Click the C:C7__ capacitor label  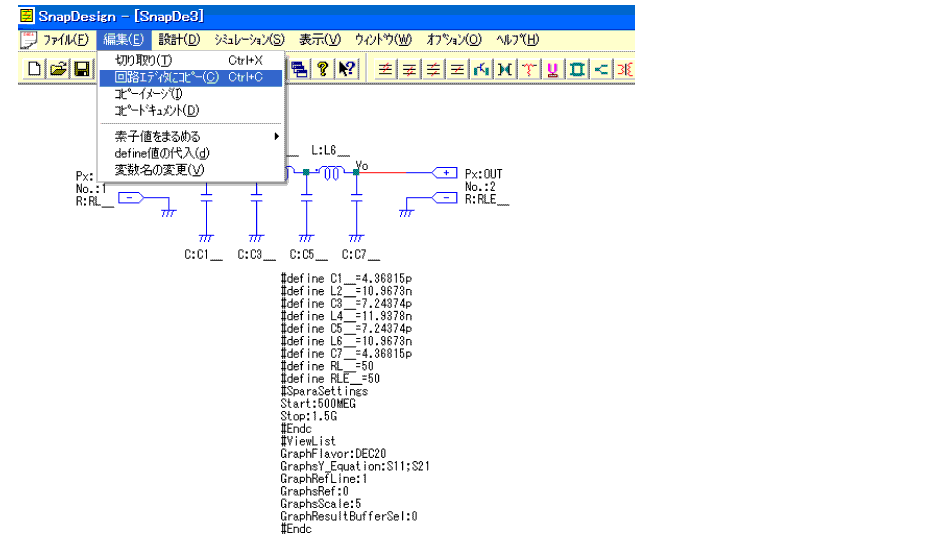coord(360,254)
